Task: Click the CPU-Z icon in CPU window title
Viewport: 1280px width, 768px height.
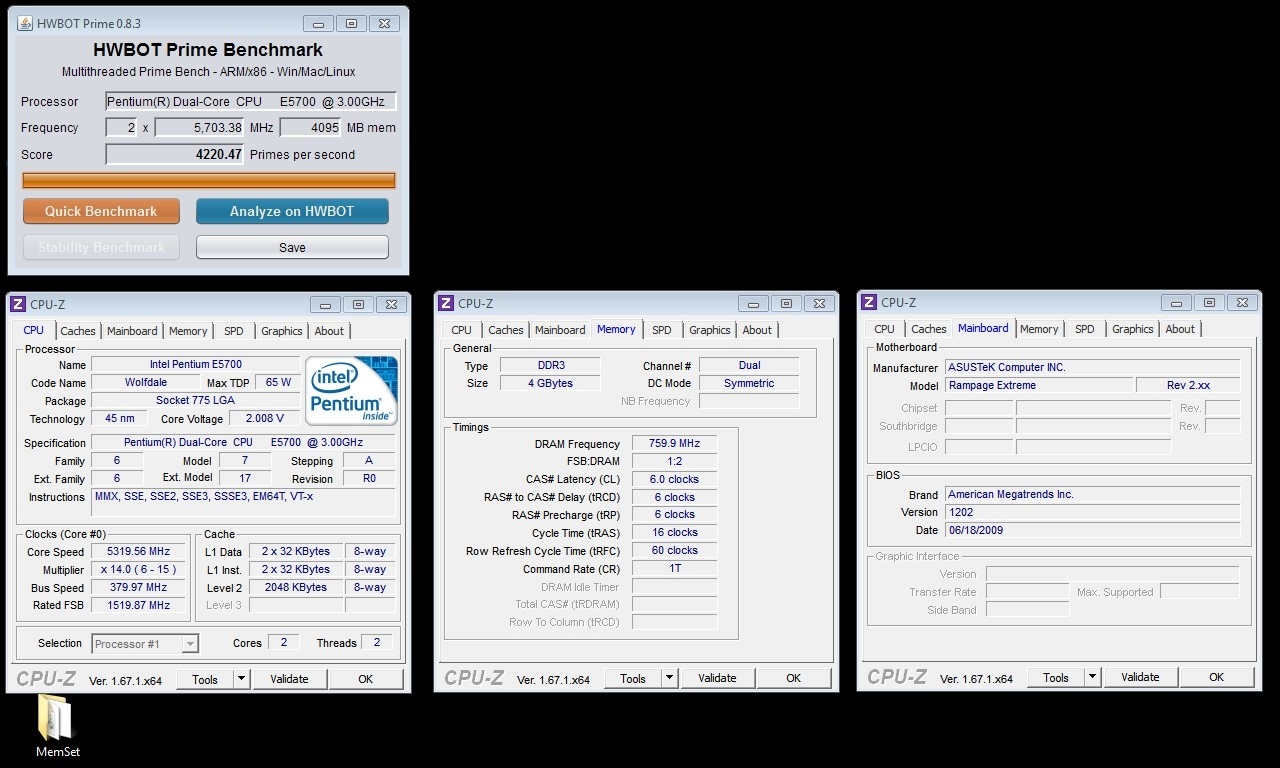Action: 17,304
